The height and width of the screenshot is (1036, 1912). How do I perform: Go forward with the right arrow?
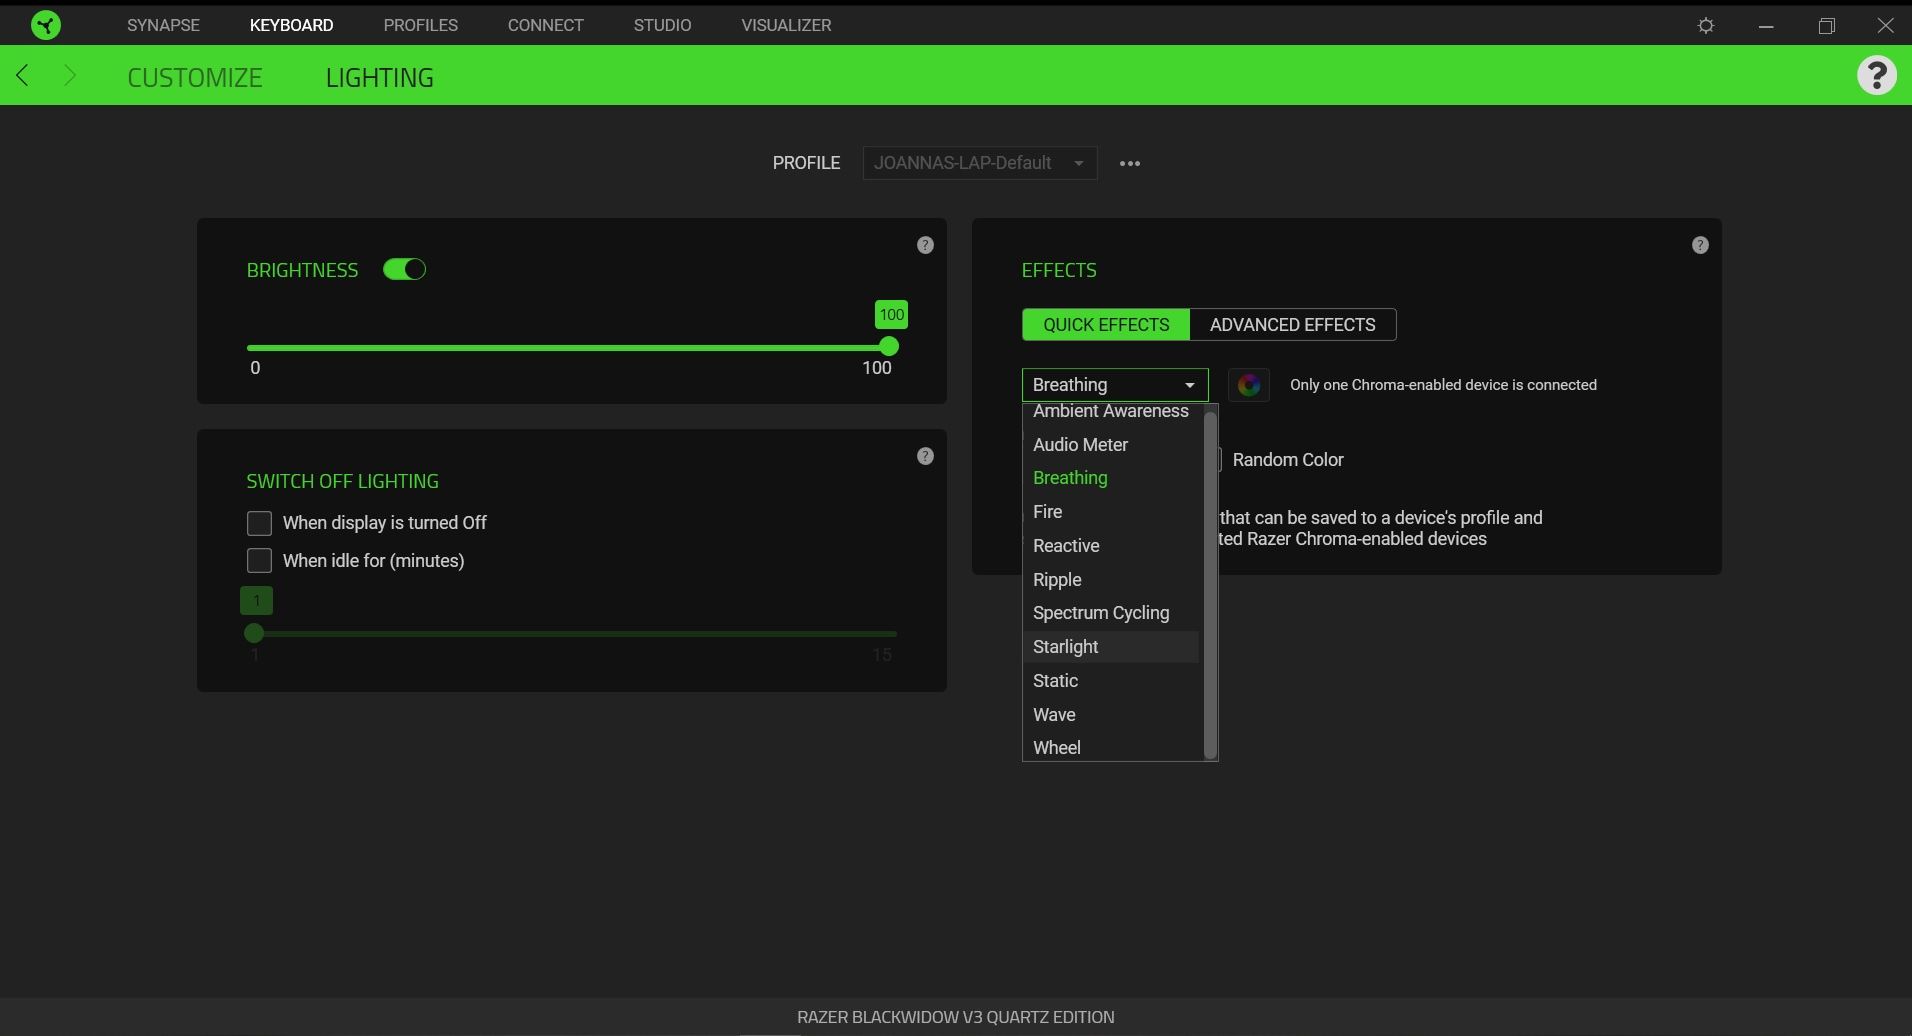[x=69, y=75]
